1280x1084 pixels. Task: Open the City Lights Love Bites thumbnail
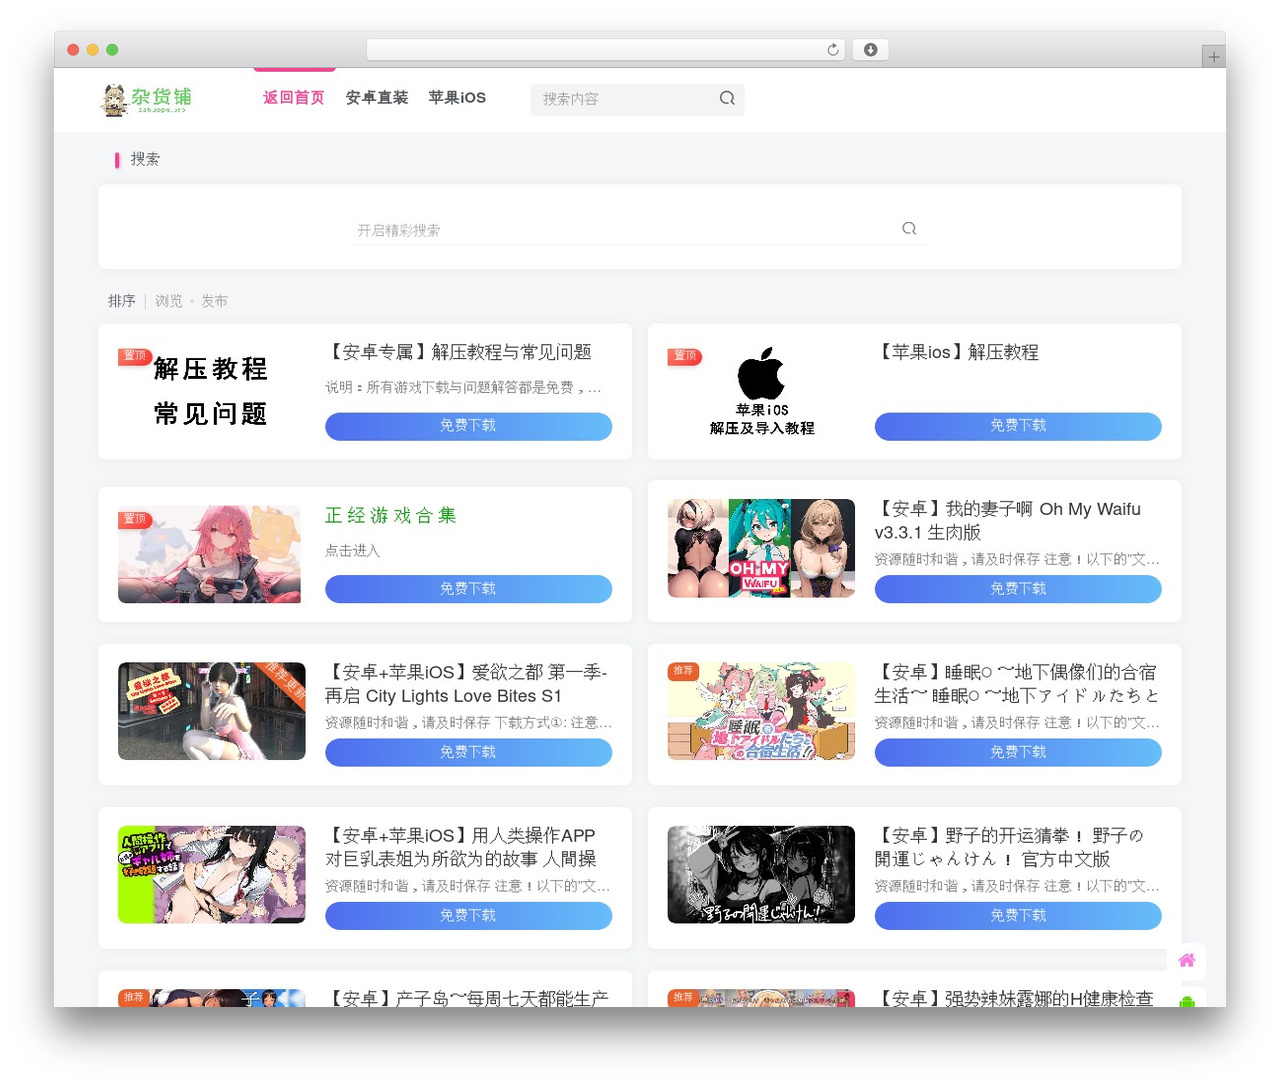[211, 711]
